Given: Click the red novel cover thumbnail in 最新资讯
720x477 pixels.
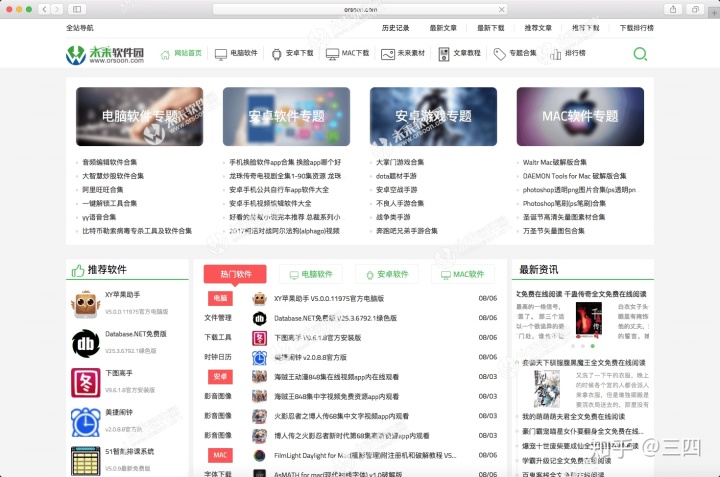Looking at the screenshot, I should point(589,320).
